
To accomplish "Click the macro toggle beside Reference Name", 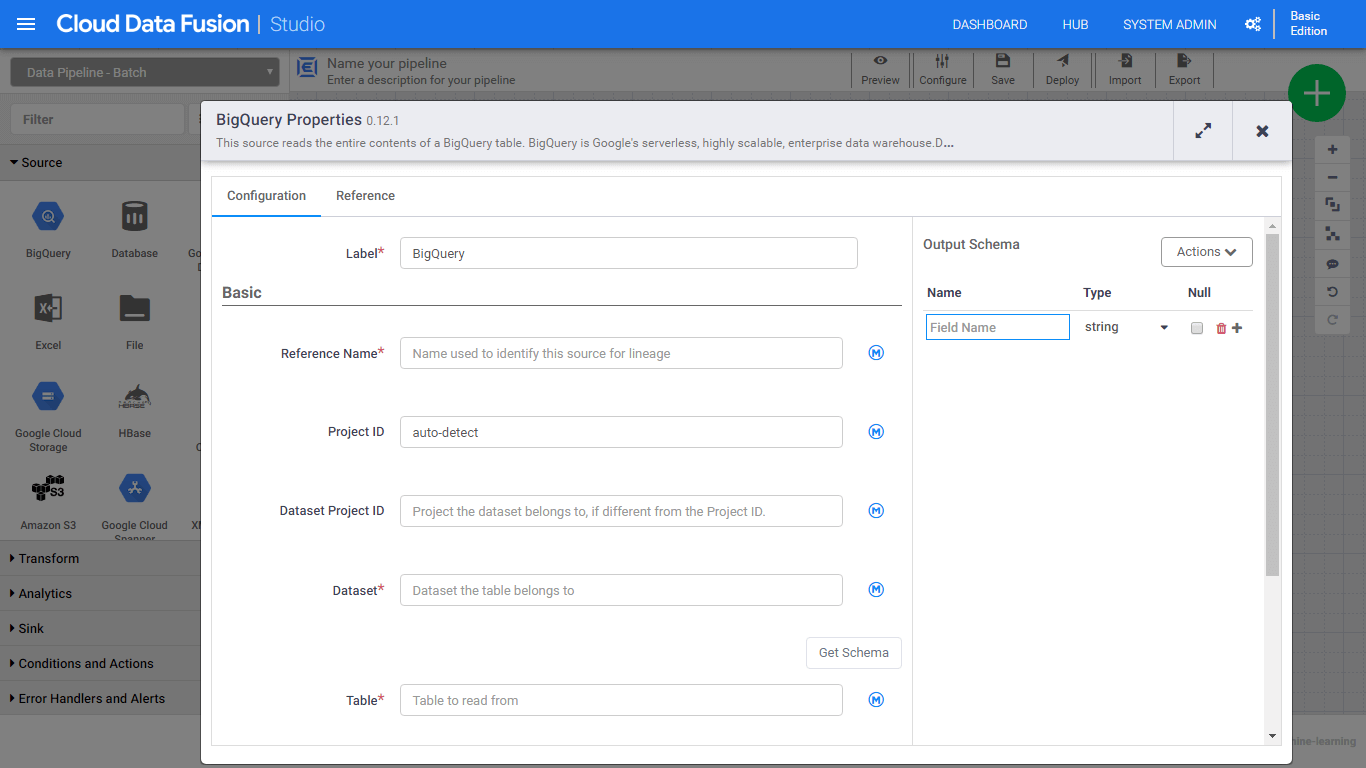I will click(876, 353).
